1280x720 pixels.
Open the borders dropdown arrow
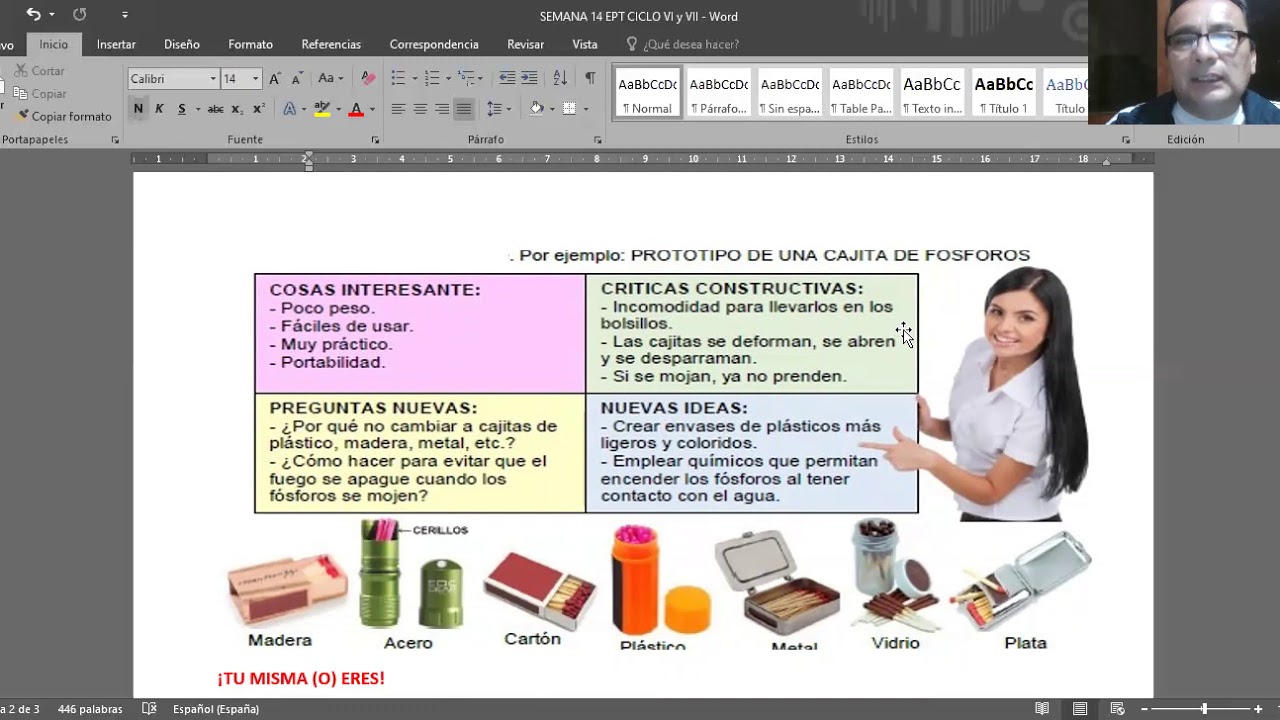point(585,109)
